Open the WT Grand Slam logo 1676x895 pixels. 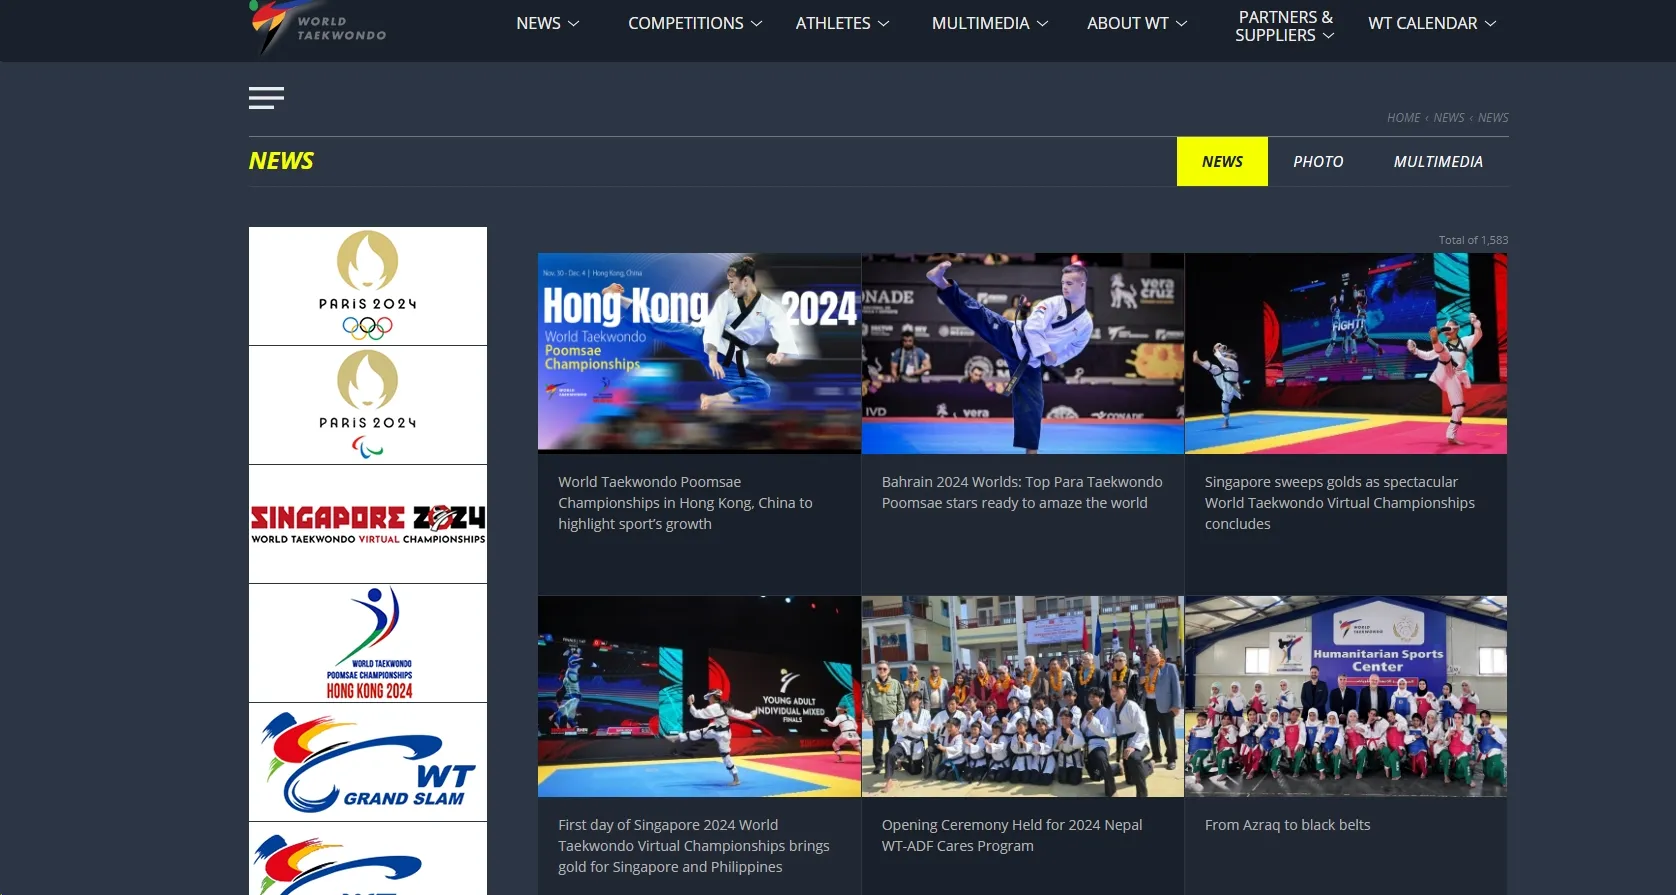[368, 762]
